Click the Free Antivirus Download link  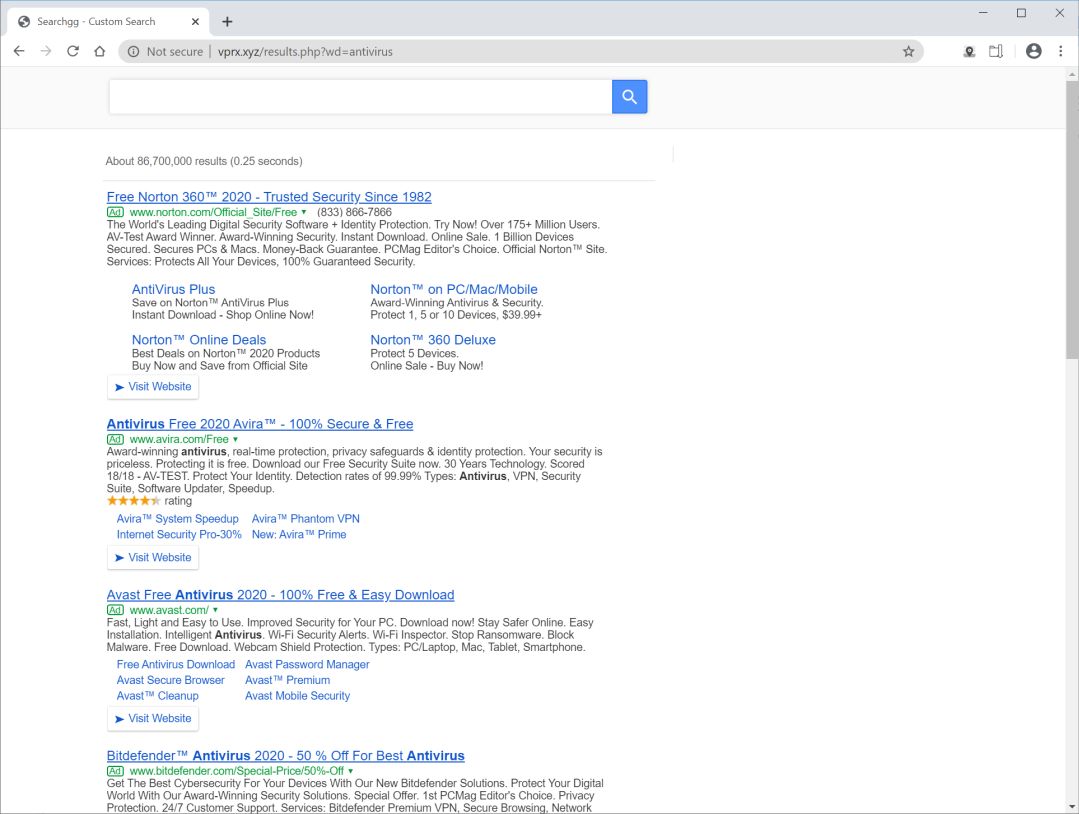(175, 665)
